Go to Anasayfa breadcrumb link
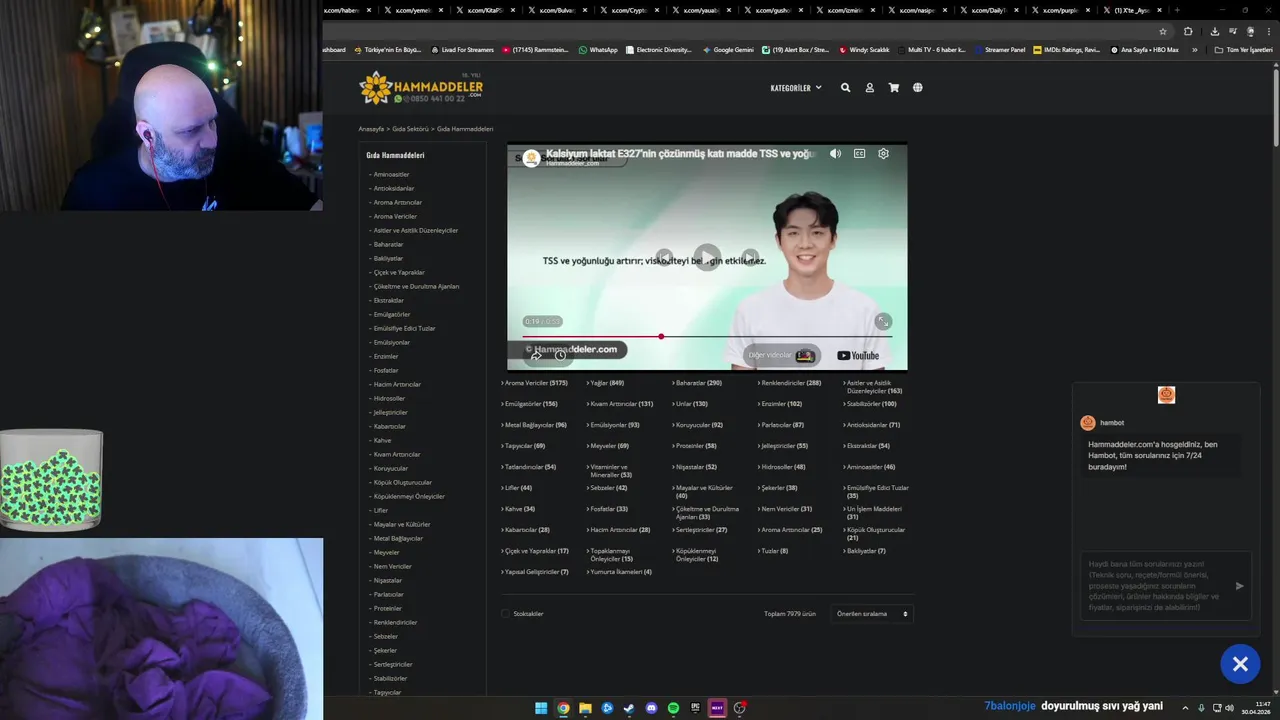 (371, 129)
